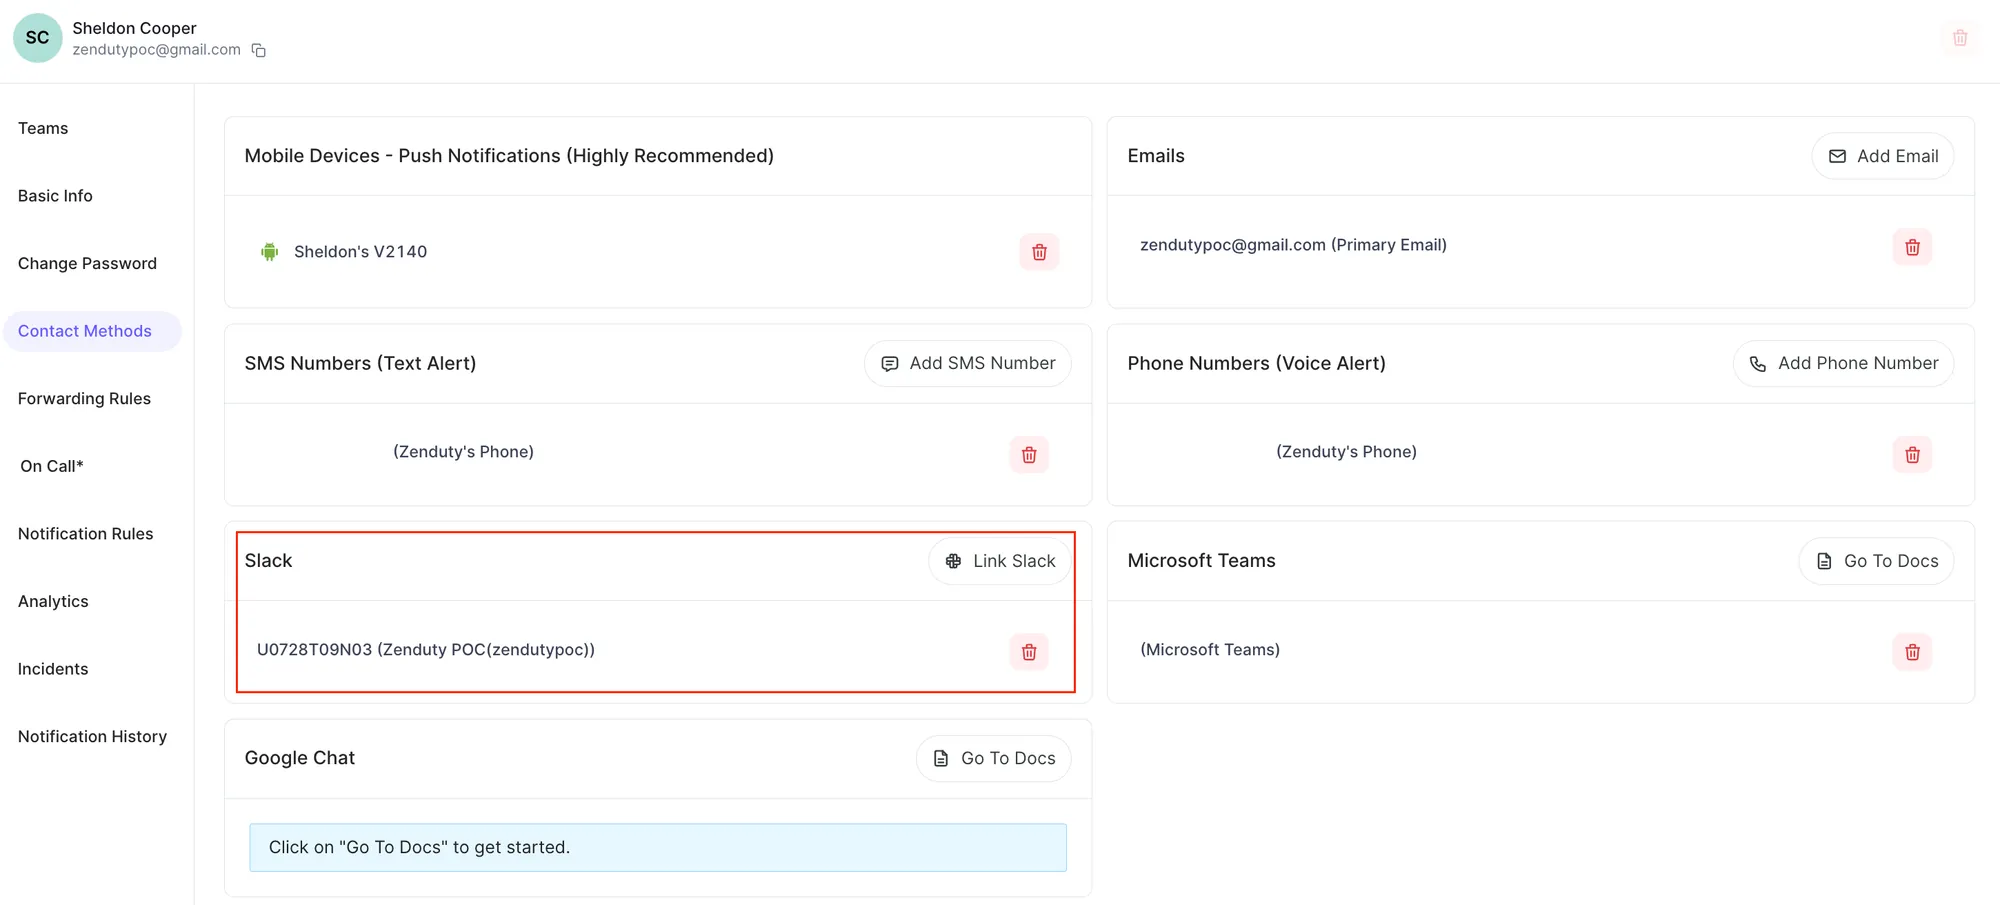2000x905 pixels.
Task: Delete the SMS number Zenduty's Phone
Action: [x=1029, y=455]
